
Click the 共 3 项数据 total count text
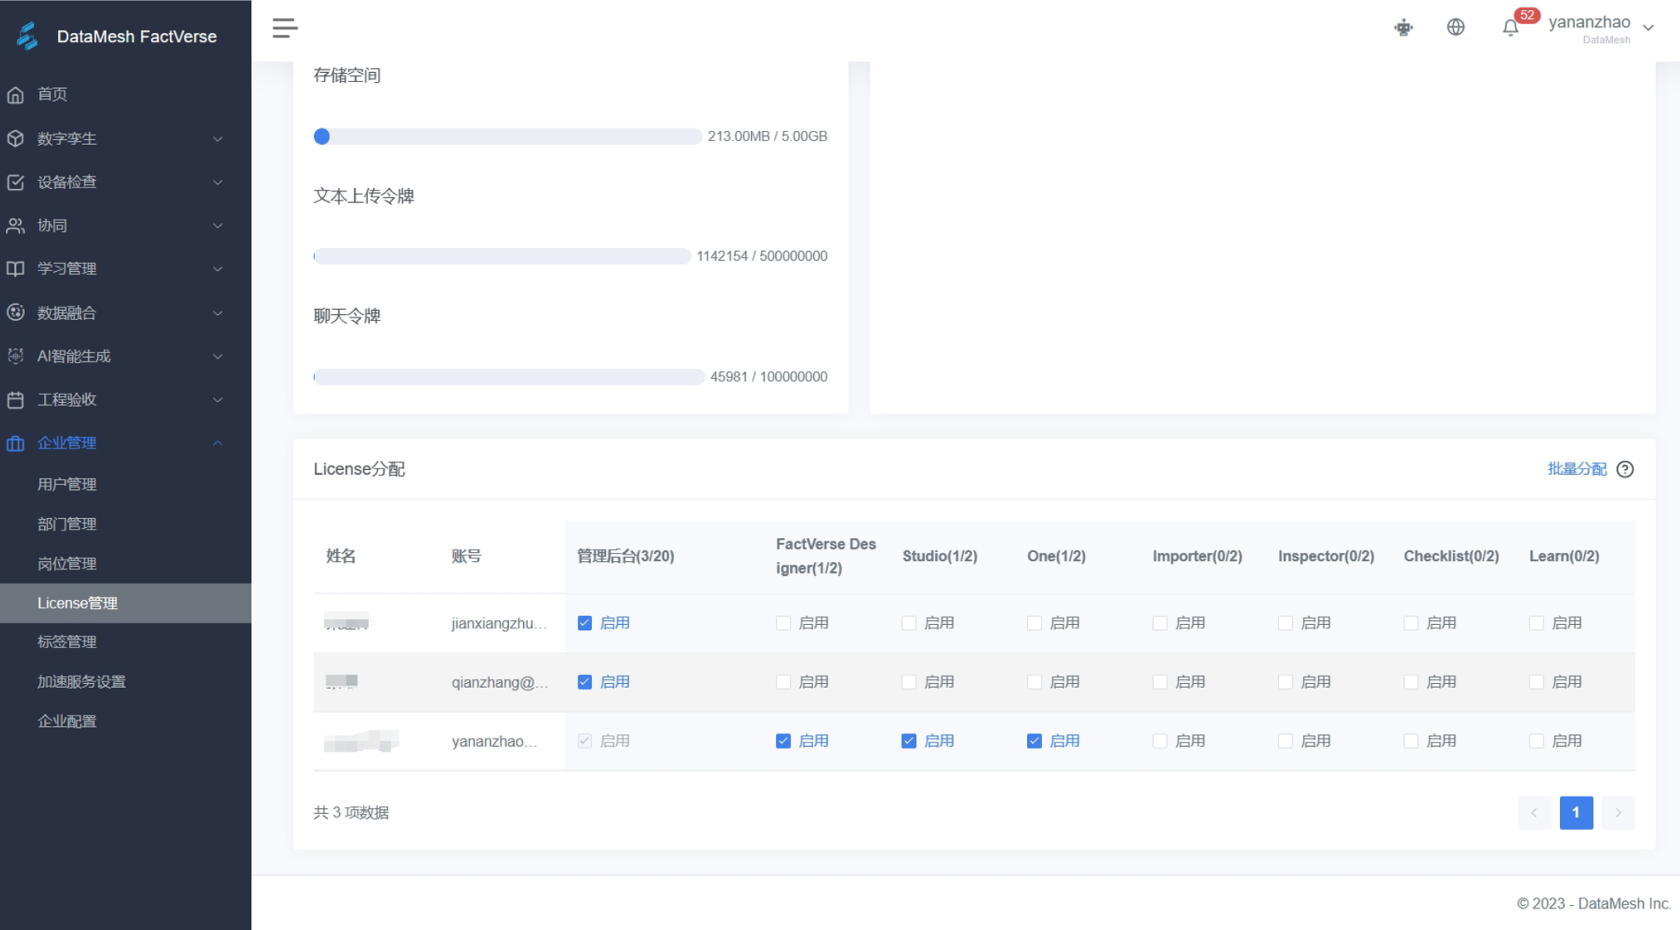point(351,813)
